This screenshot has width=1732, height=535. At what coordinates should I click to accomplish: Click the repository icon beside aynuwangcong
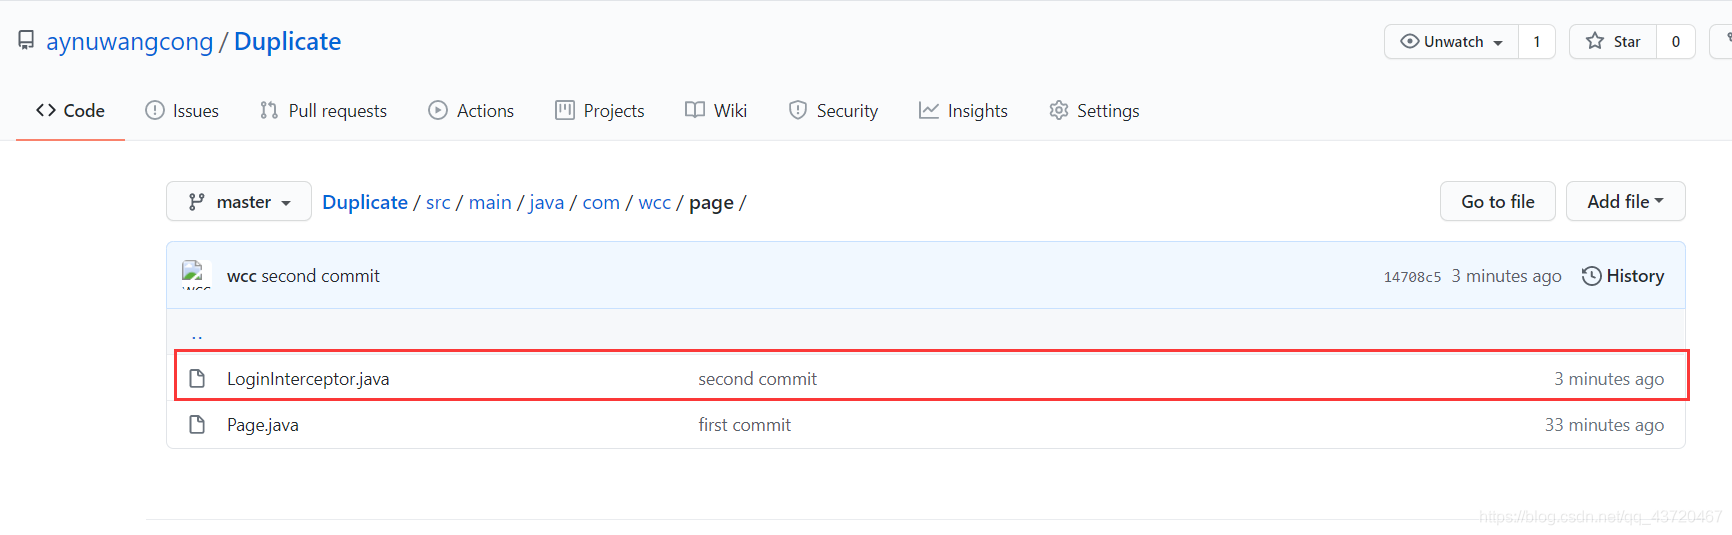26,41
